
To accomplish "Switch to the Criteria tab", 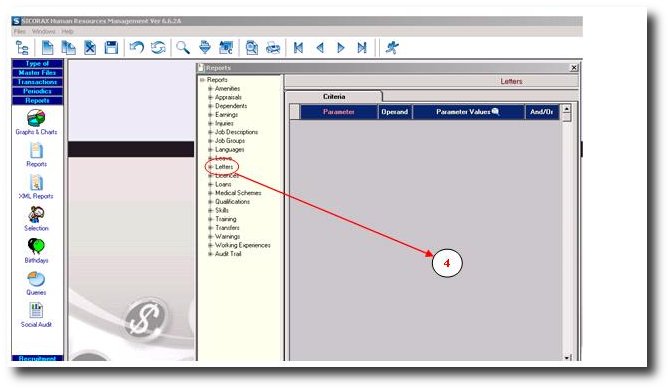I will (334, 97).
